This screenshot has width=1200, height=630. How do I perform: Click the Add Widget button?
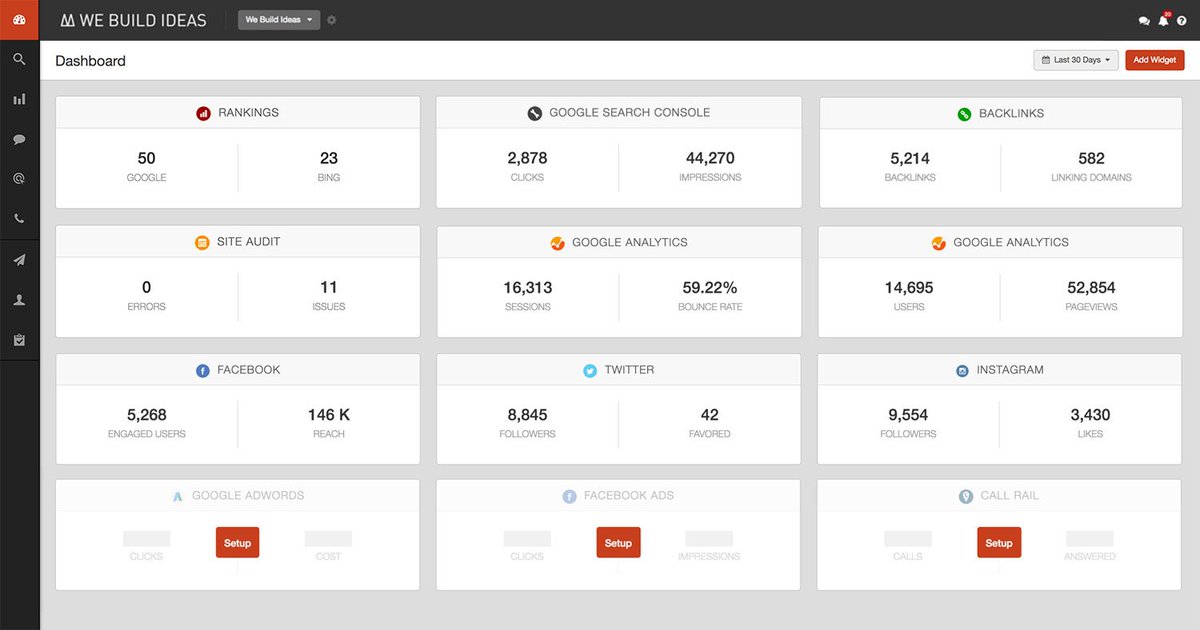[1155, 60]
